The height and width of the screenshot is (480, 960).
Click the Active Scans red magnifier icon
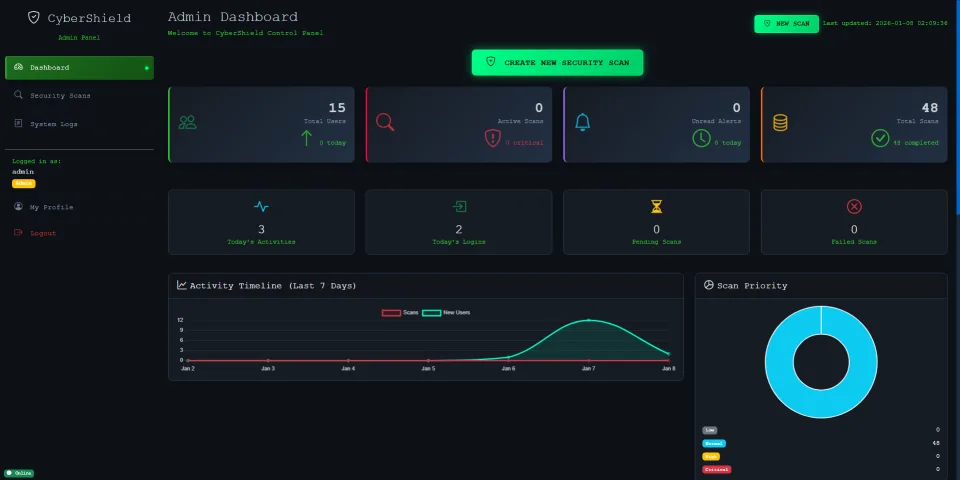coord(385,122)
